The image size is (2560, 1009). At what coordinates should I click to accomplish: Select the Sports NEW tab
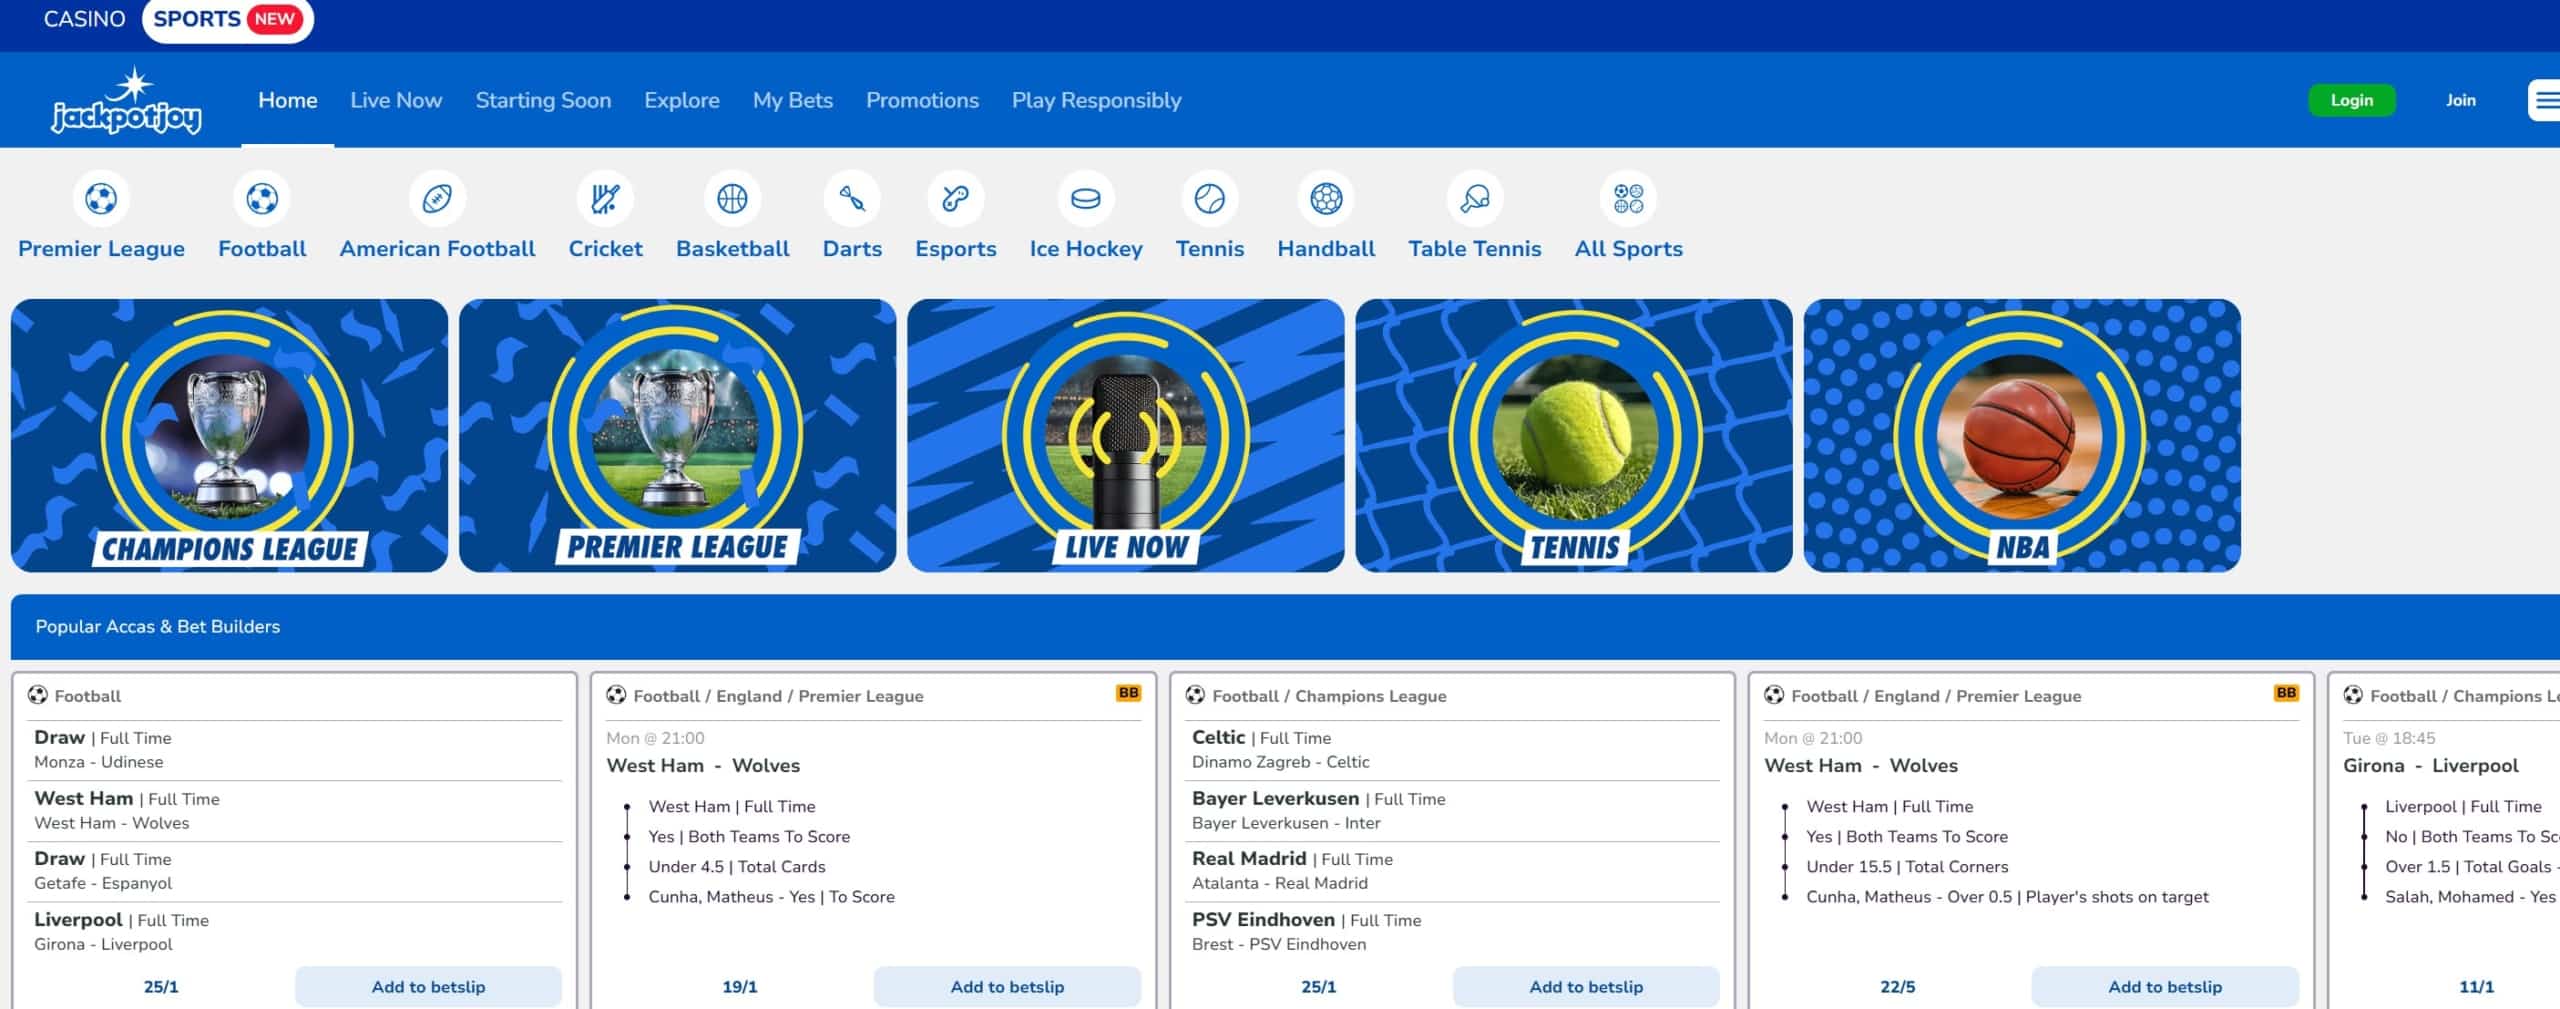[228, 20]
